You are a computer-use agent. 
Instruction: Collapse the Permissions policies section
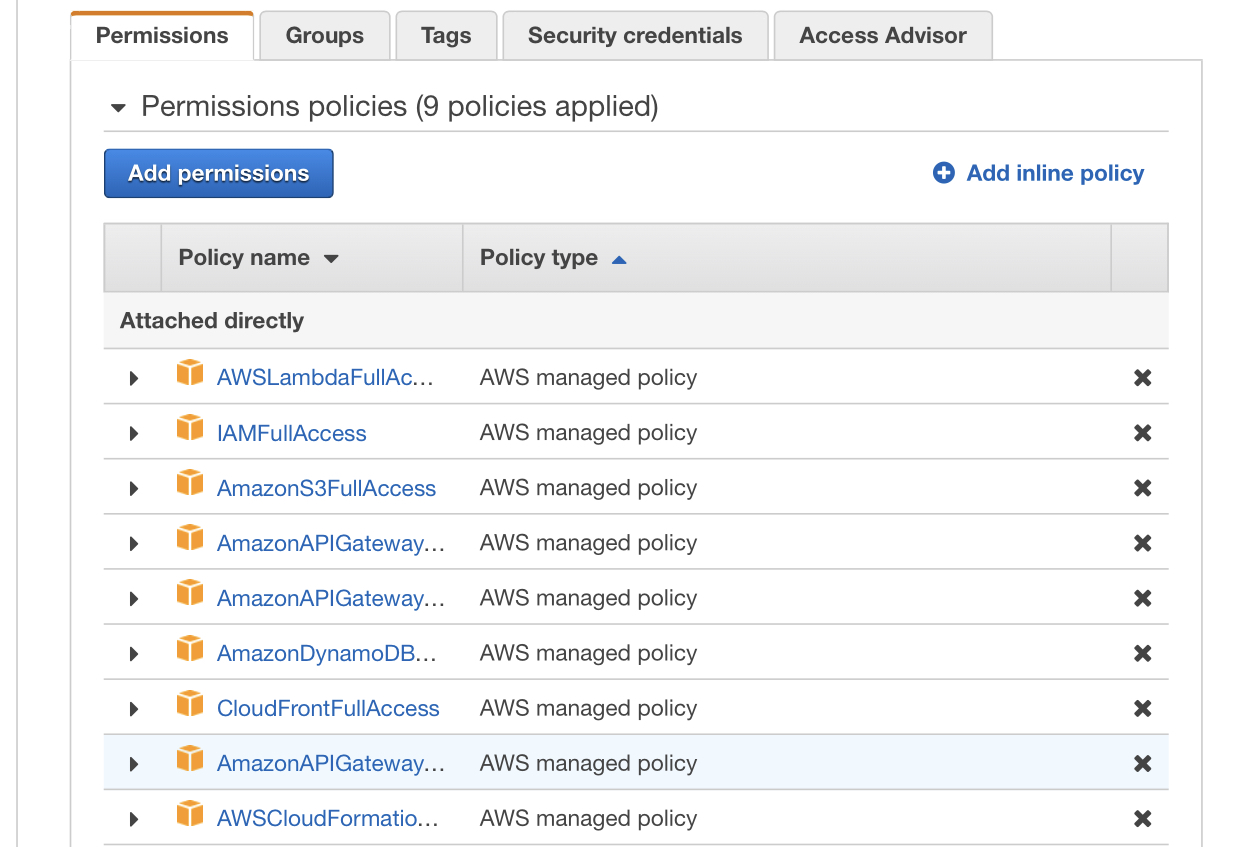pos(118,108)
